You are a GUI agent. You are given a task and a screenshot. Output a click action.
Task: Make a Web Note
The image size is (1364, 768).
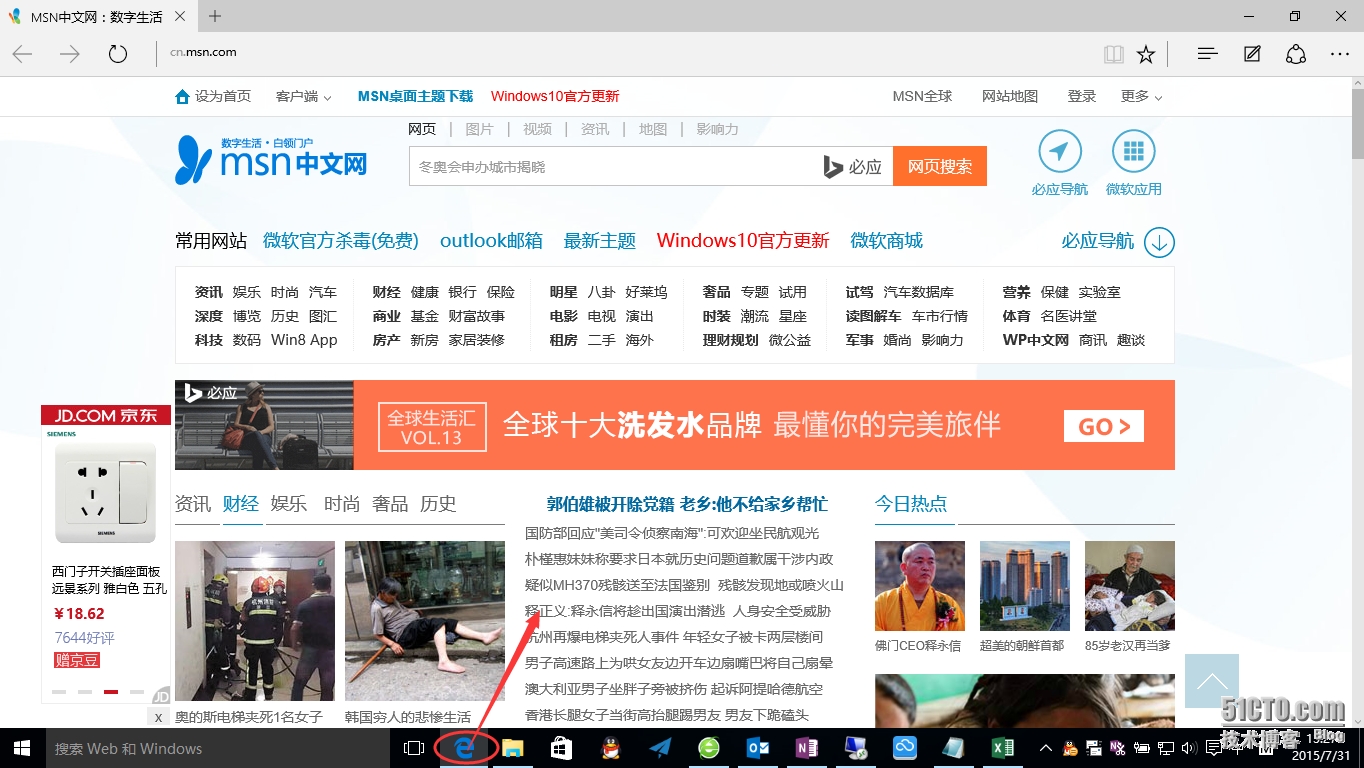[1252, 54]
